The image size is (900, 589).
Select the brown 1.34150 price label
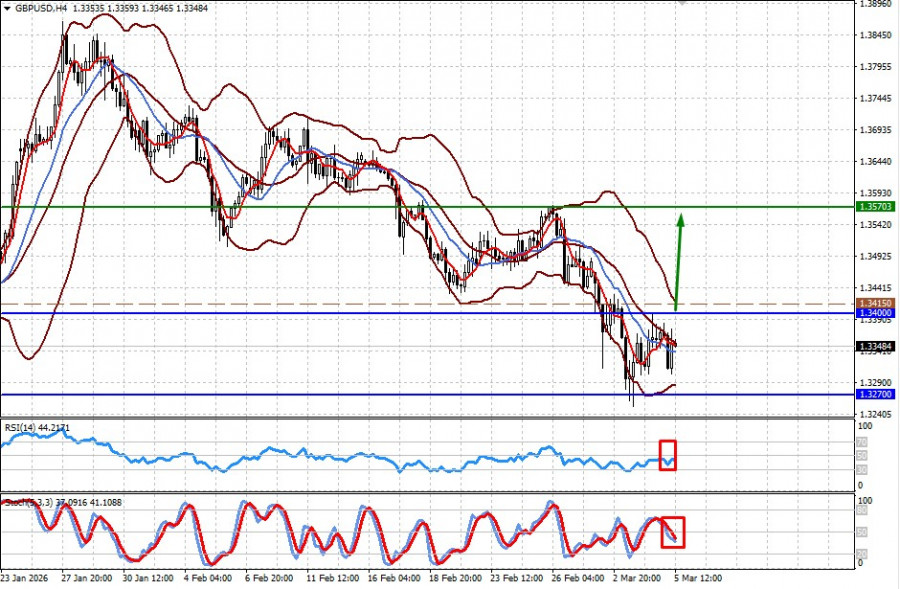pyautogui.click(x=875, y=303)
